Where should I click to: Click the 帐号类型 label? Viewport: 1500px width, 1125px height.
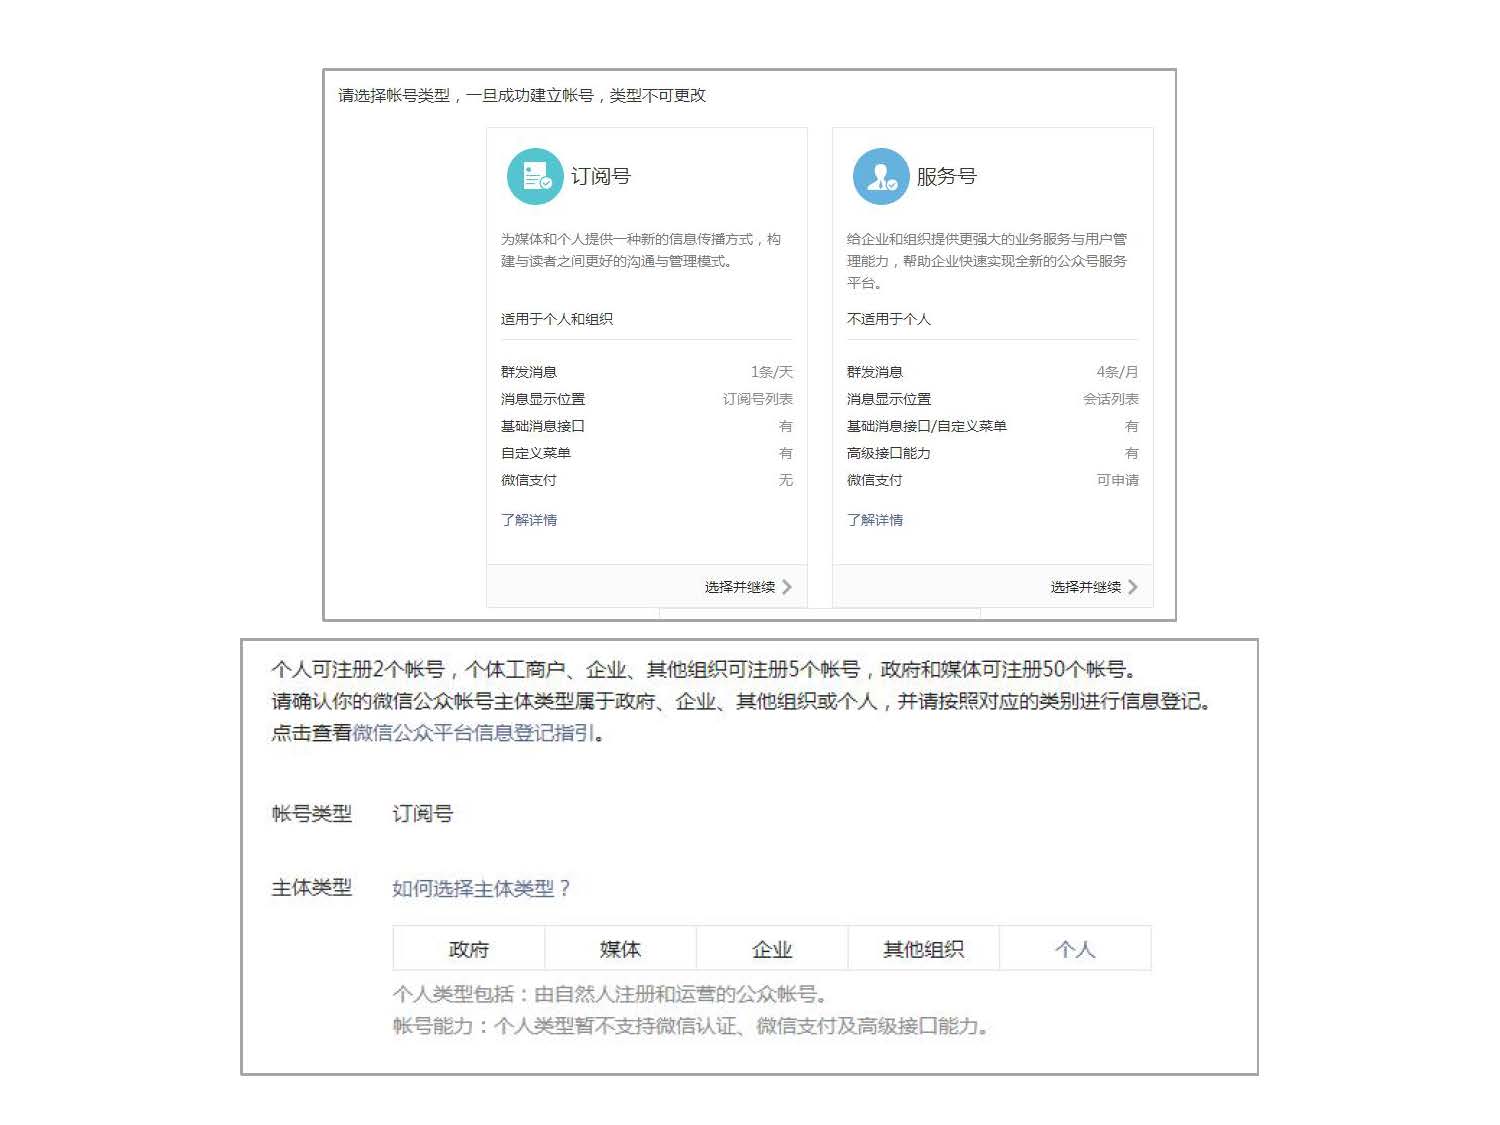[x=312, y=813]
